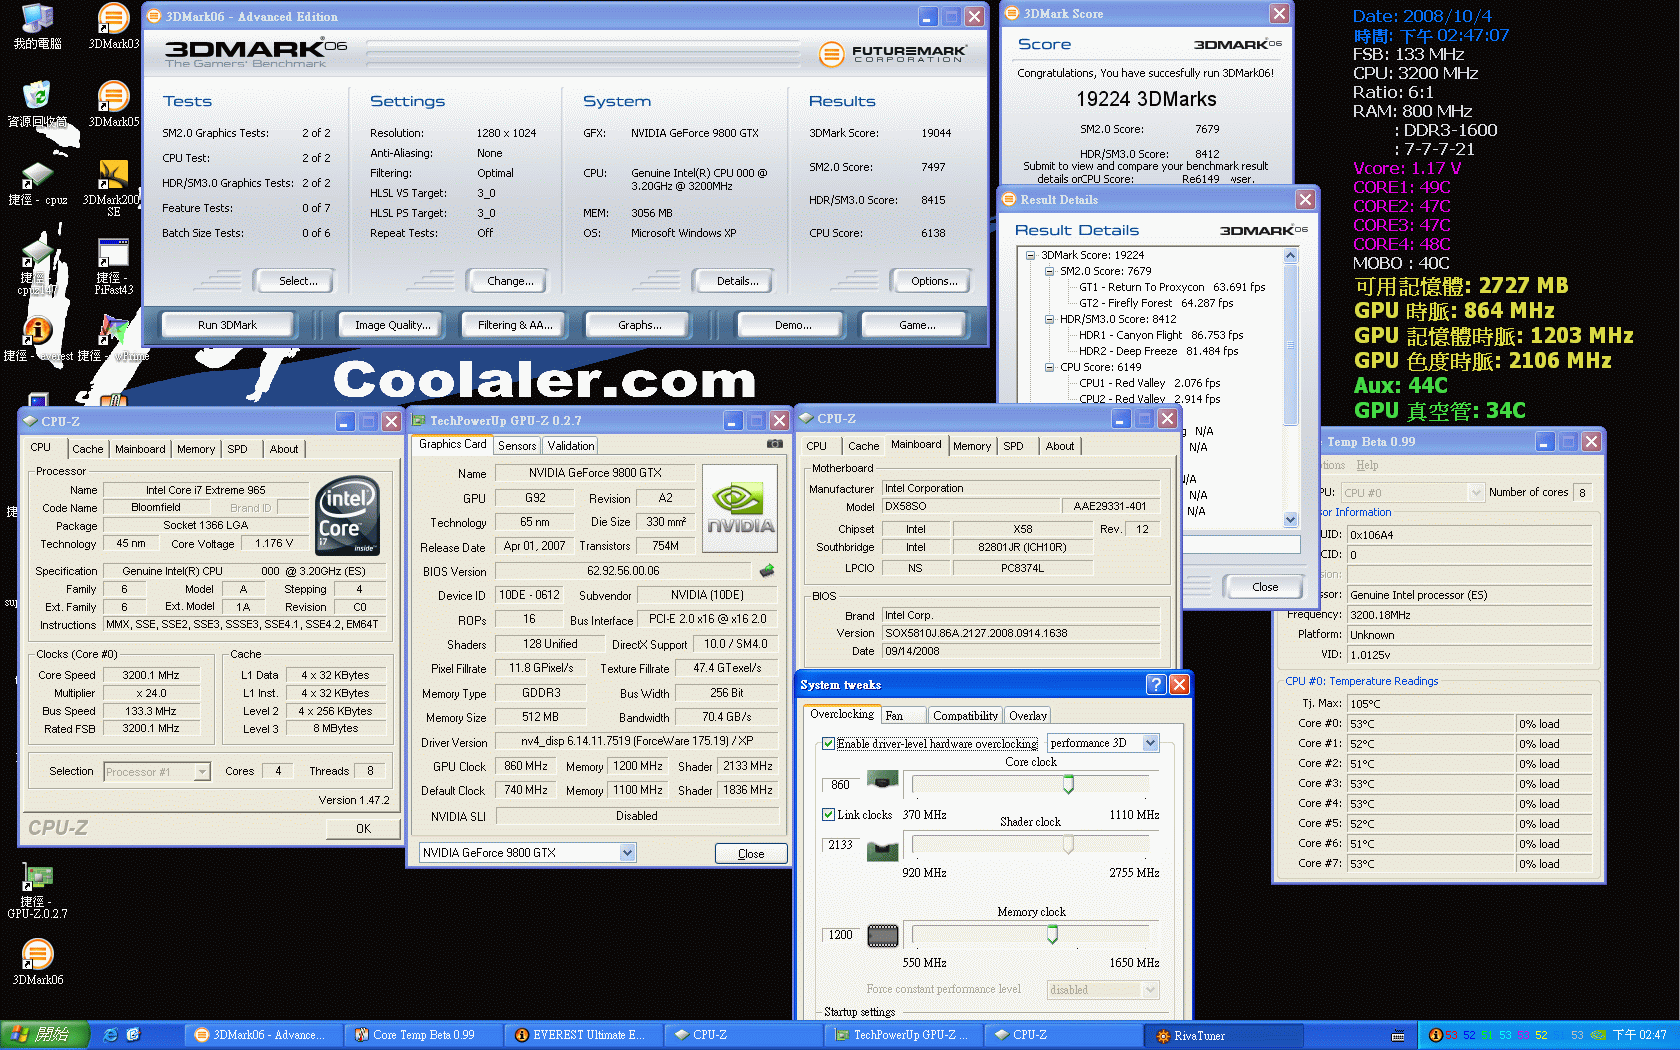
Task: Click the Intel Core i7 logo in CPU-Z
Action: [x=347, y=516]
